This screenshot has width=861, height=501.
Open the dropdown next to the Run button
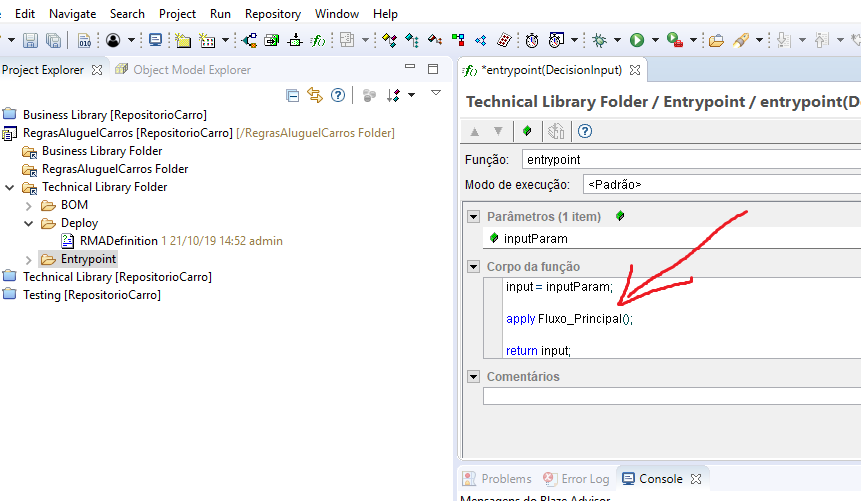point(655,40)
